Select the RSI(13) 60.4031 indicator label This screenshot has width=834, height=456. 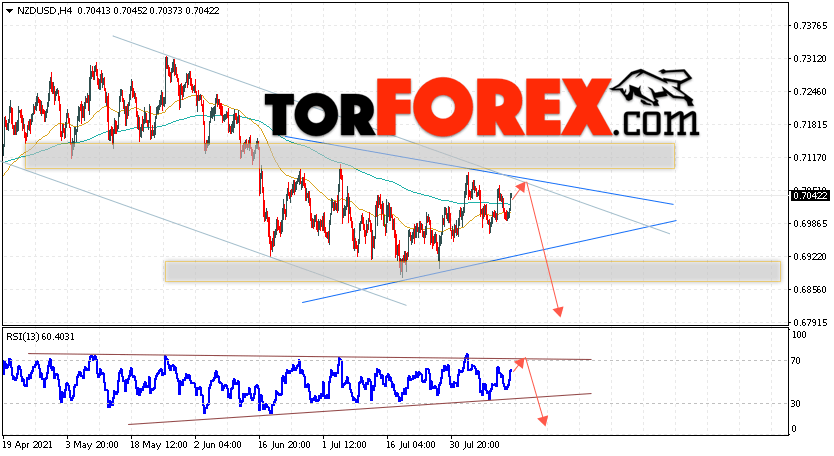40,336
